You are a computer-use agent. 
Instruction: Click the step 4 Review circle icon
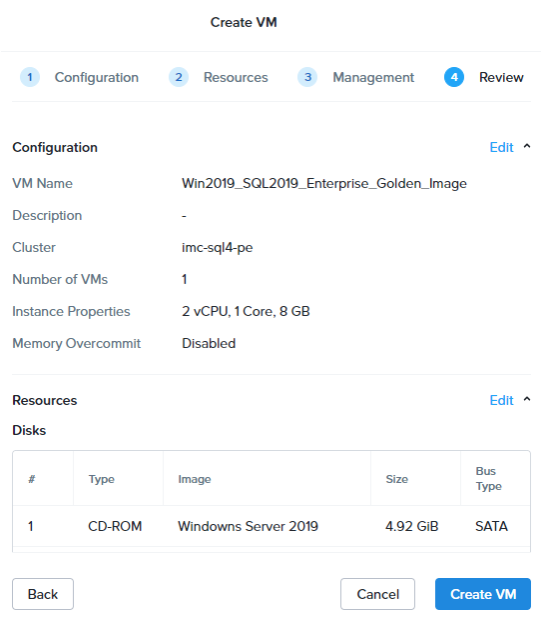(x=454, y=77)
